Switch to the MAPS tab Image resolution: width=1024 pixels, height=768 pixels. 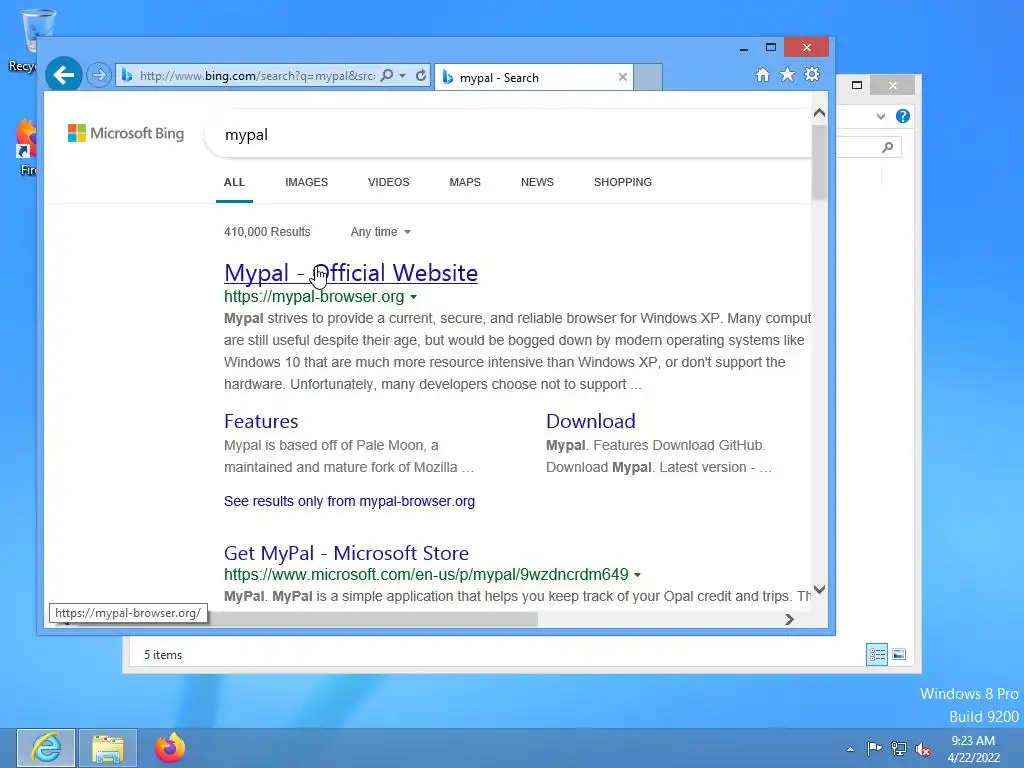click(x=465, y=182)
